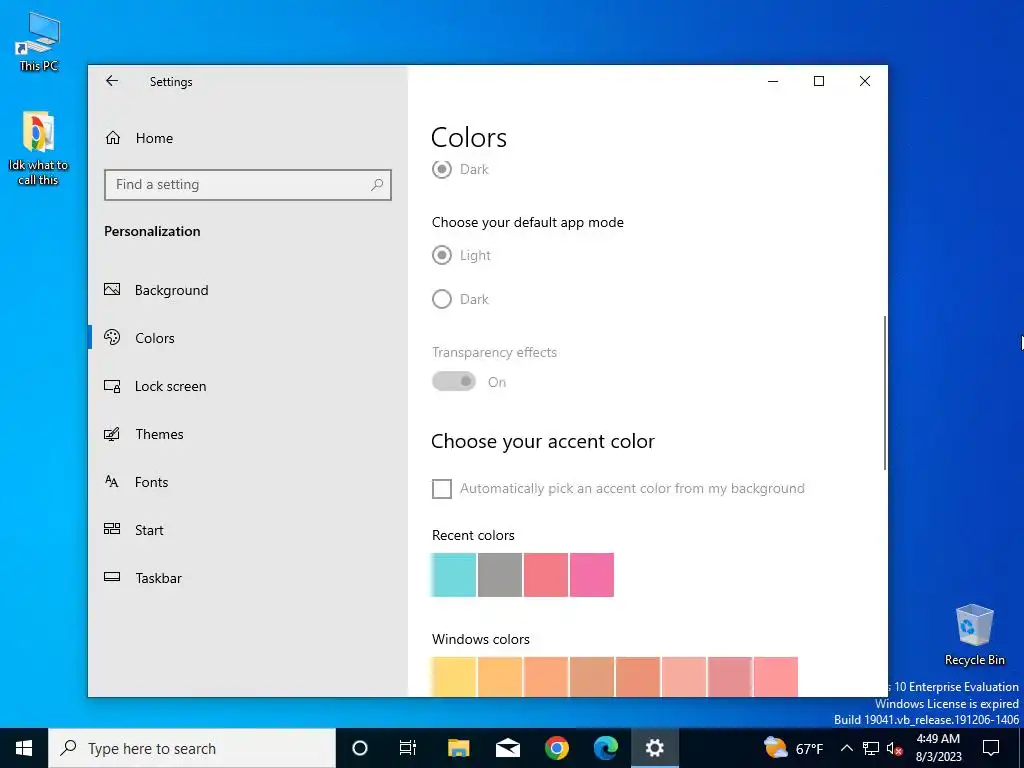Click the Colors palette icon

click(x=112, y=338)
